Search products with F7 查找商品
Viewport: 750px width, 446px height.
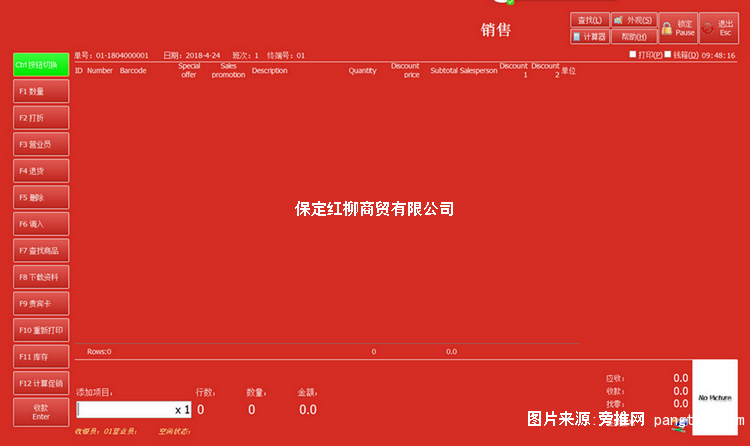pyautogui.click(x=41, y=251)
